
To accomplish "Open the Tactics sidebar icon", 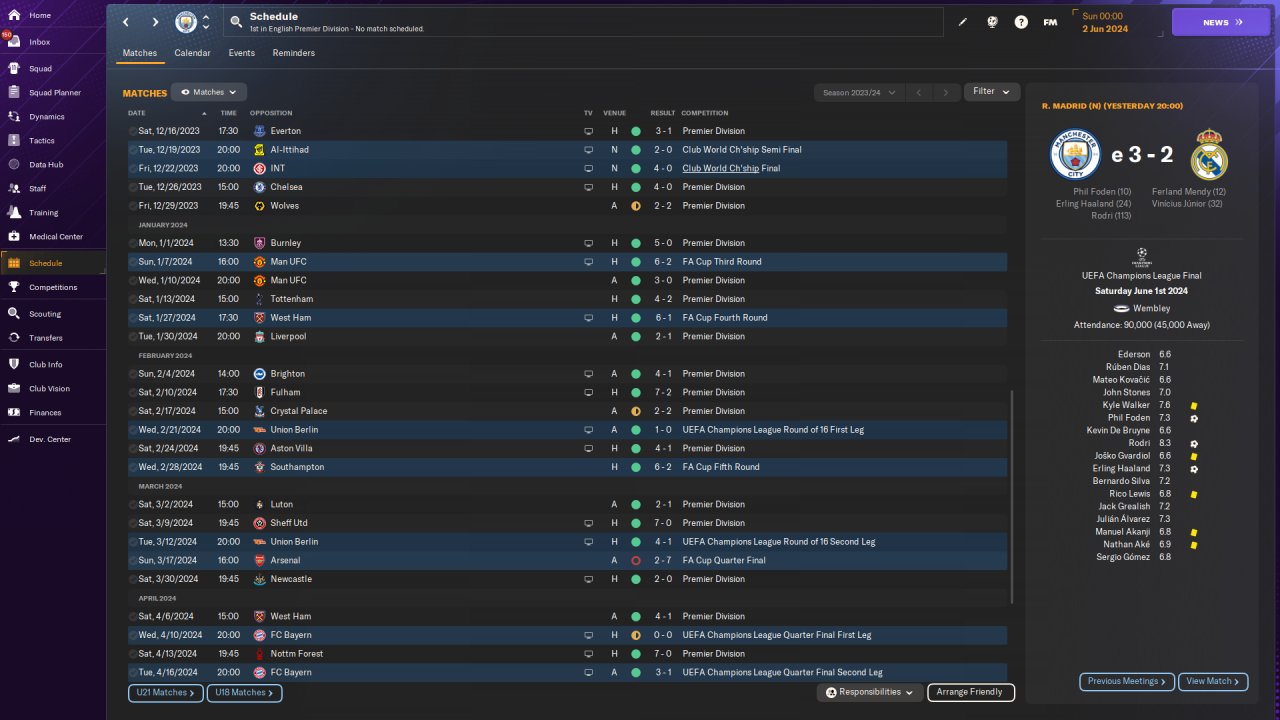I will [x=14, y=141].
